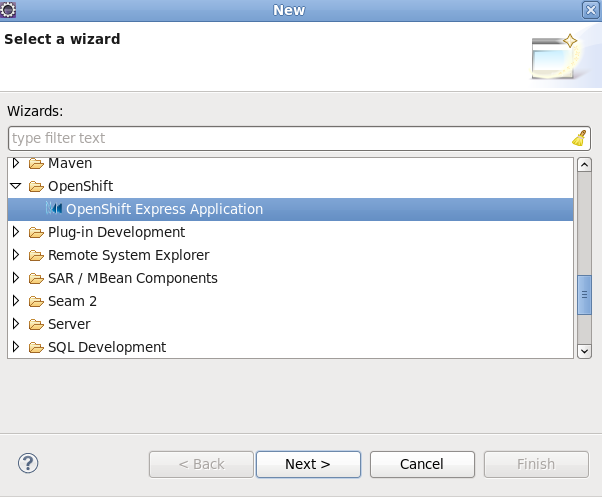602x497 pixels.
Task: Click the Eclipse icon in the title bar
Action: 8,10
